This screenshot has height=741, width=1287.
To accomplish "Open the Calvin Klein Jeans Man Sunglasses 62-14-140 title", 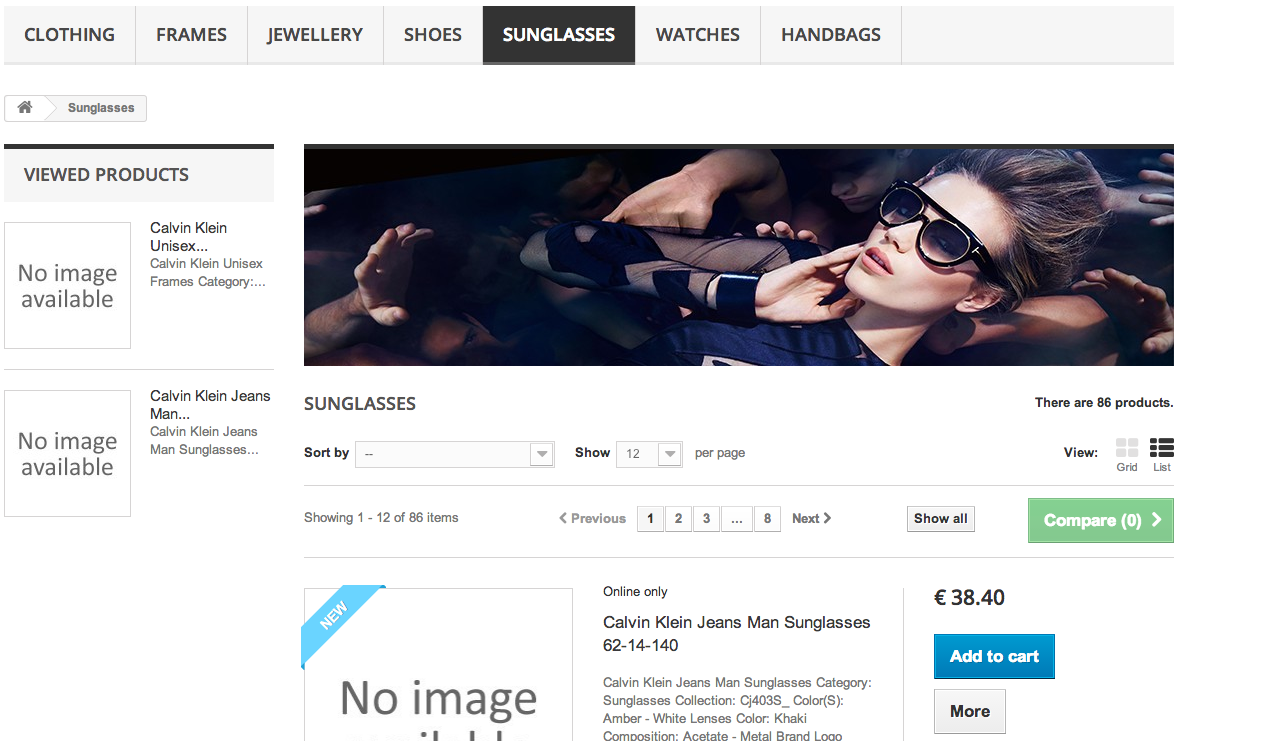I will click(x=737, y=634).
